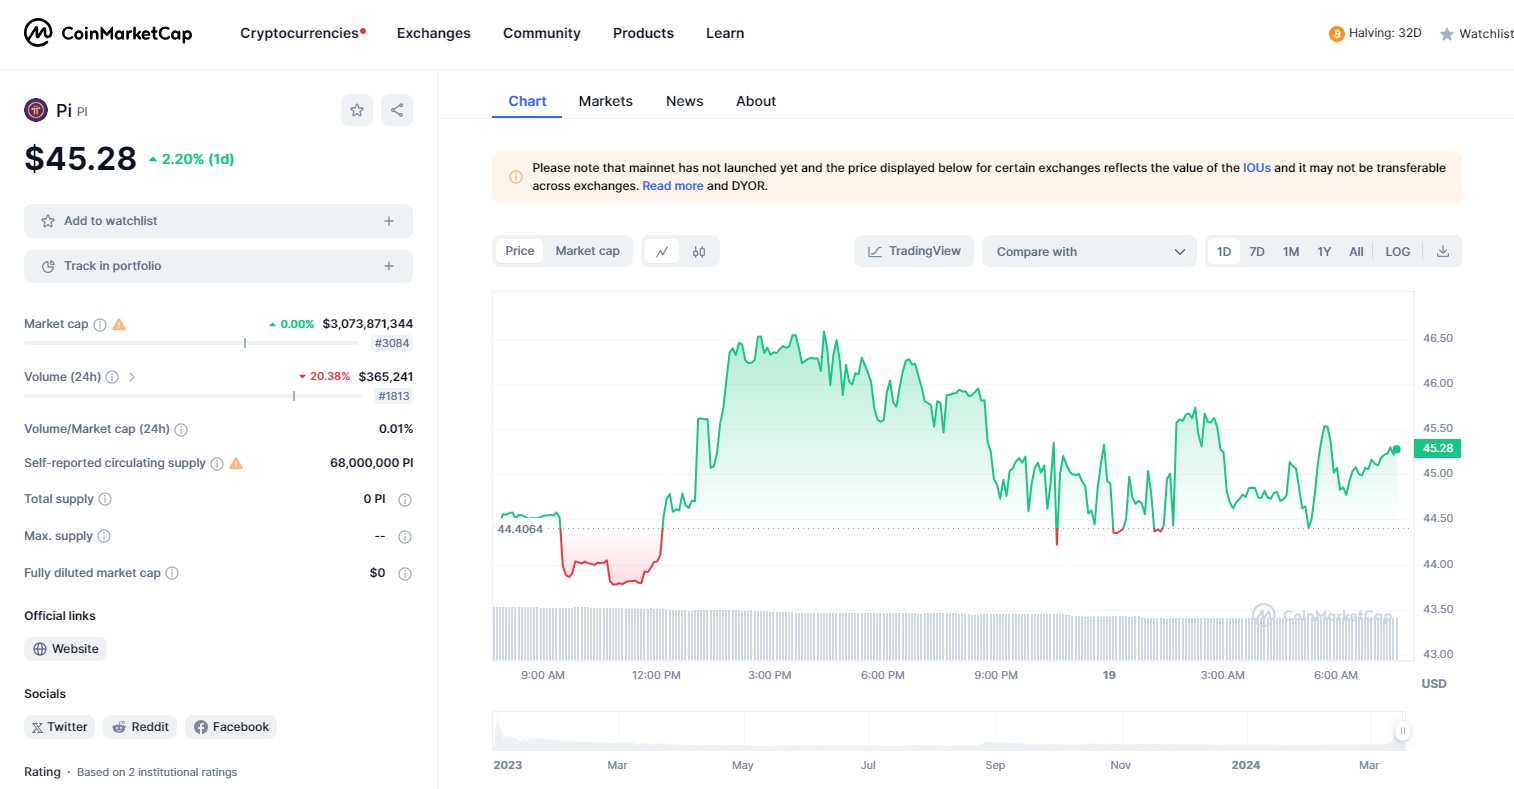Toggle LOG scale on chart
Viewport: 1514px width, 789px height.
point(1397,252)
